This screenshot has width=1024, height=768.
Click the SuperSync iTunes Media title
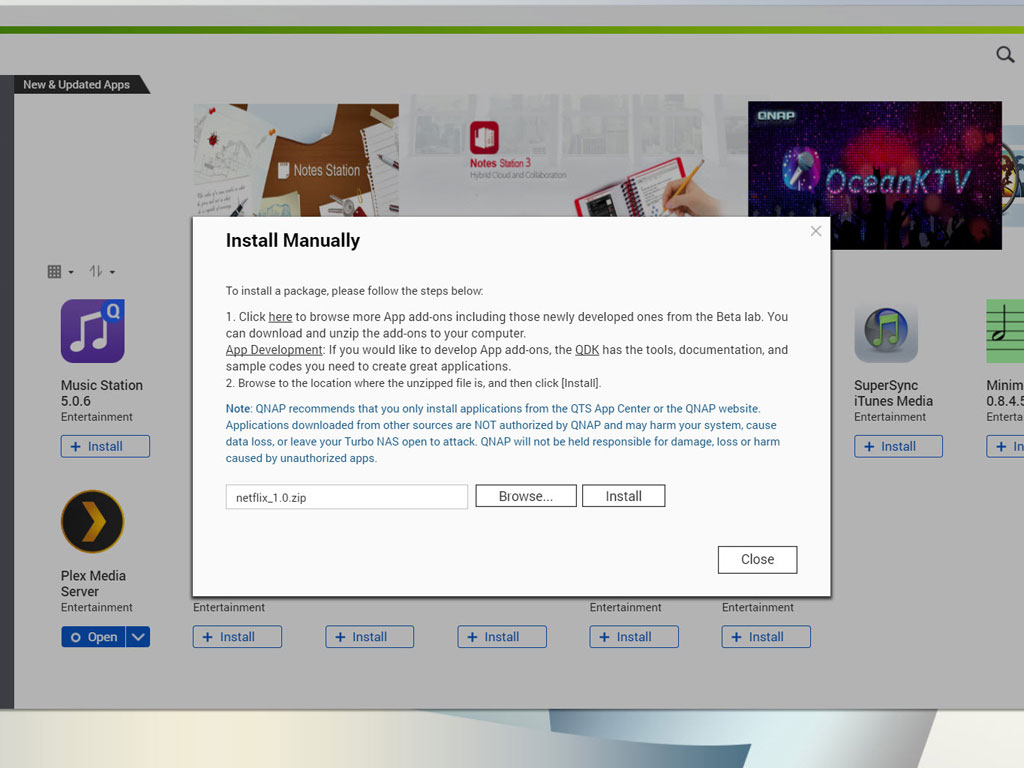[893, 393]
